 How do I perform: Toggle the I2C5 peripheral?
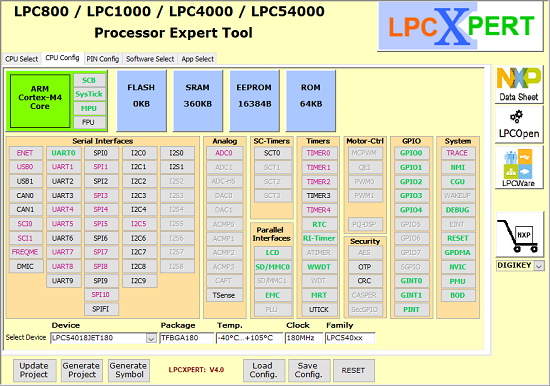139,224
